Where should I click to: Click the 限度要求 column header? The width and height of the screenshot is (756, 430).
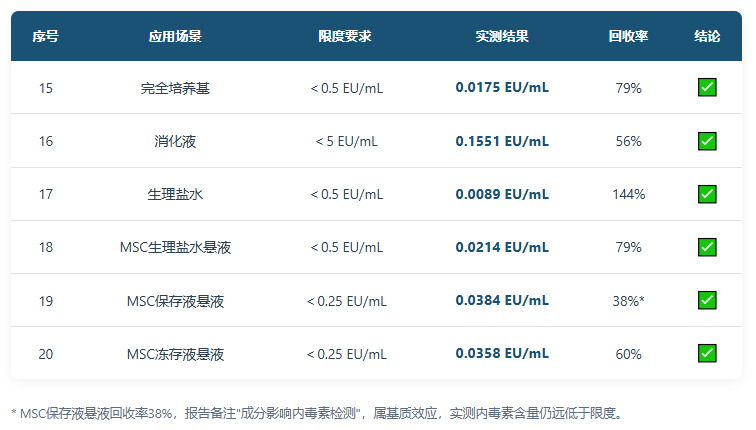coord(345,36)
